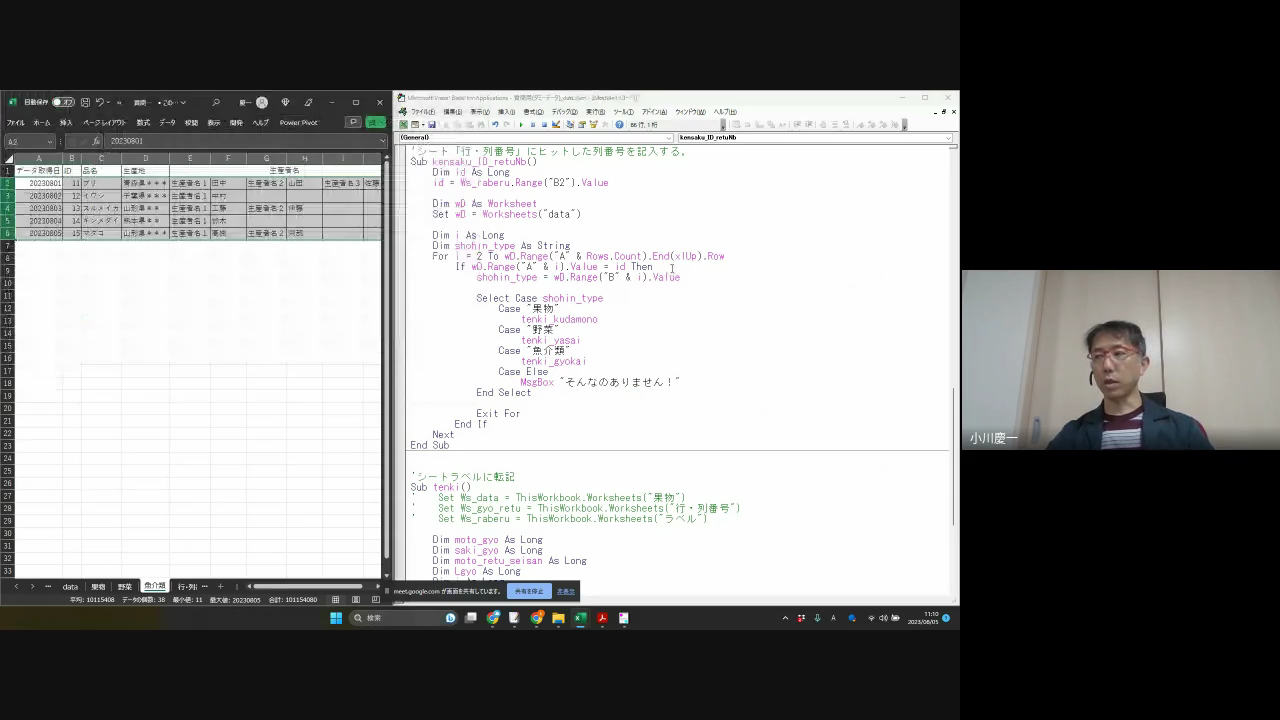Open VBA help with the question mark icon
Image resolution: width=1280 pixels, height=720 pixels.
pos(619,125)
